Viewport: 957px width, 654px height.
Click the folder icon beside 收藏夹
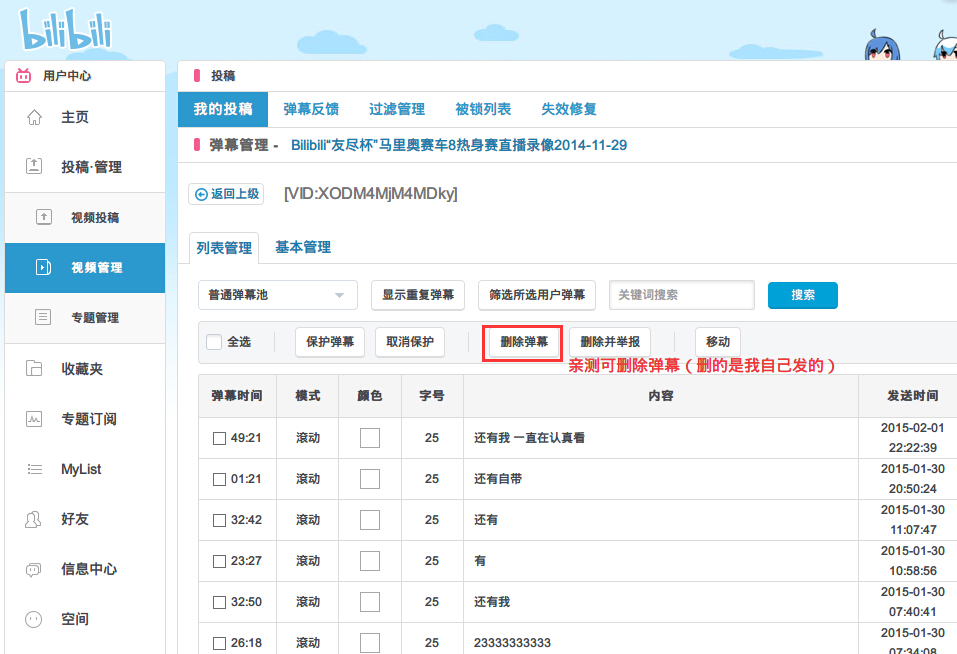[x=34, y=368]
